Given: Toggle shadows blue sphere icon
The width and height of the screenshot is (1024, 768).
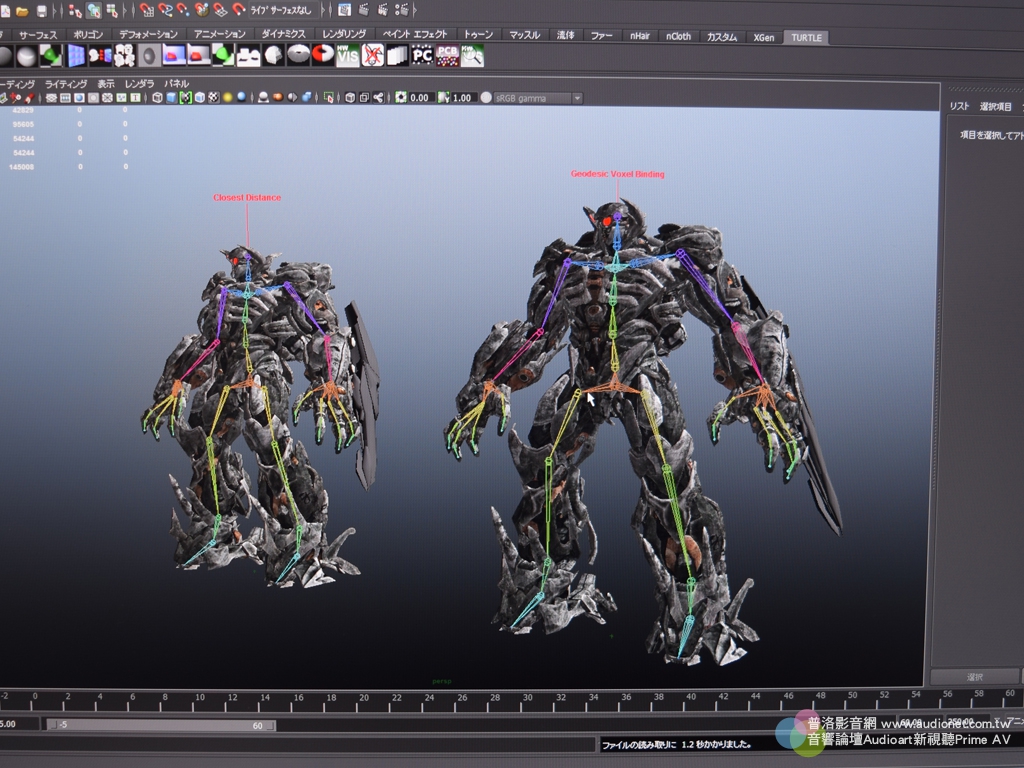Looking at the screenshot, I should coord(242,98).
